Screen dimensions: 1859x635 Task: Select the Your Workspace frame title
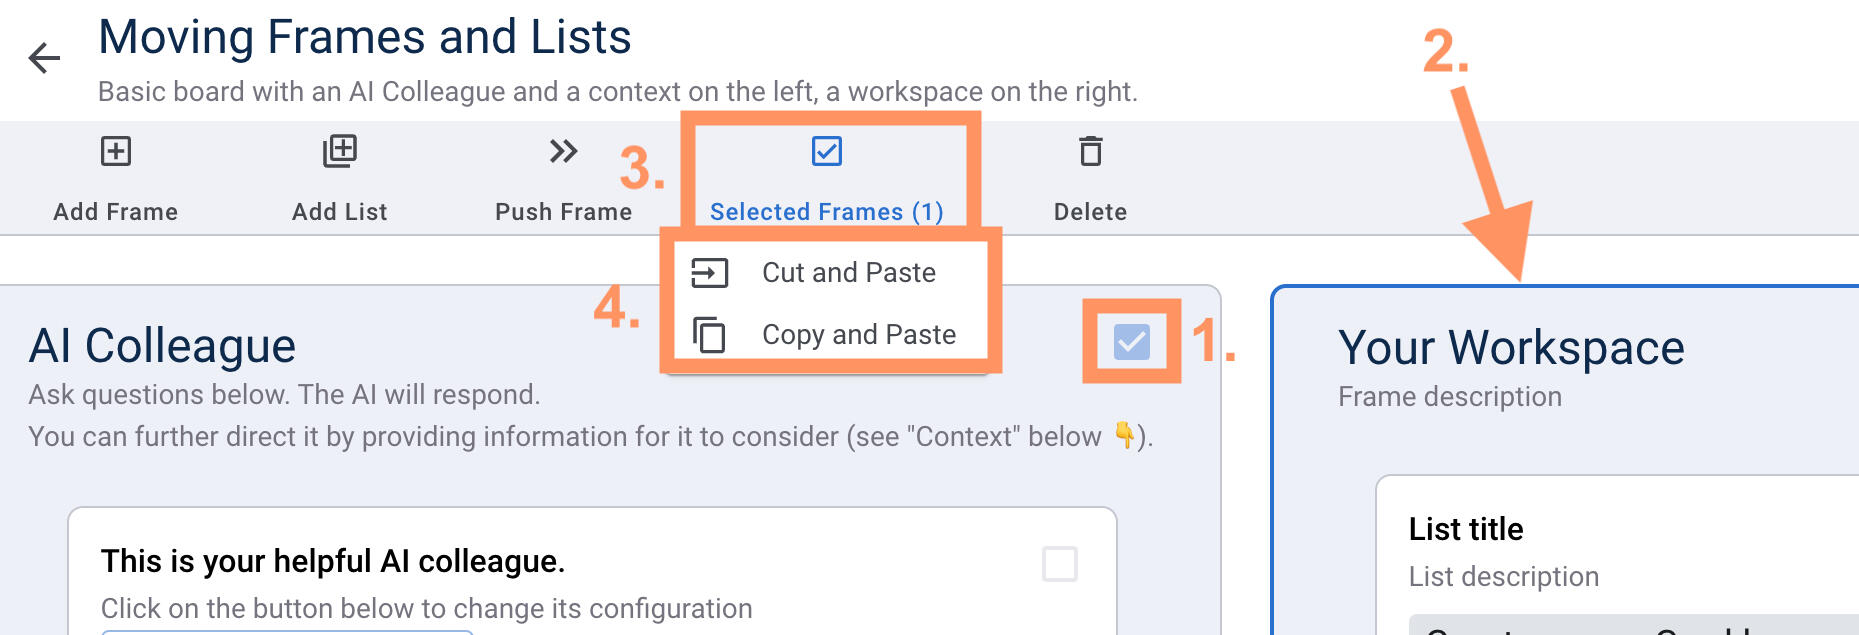tap(1511, 348)
